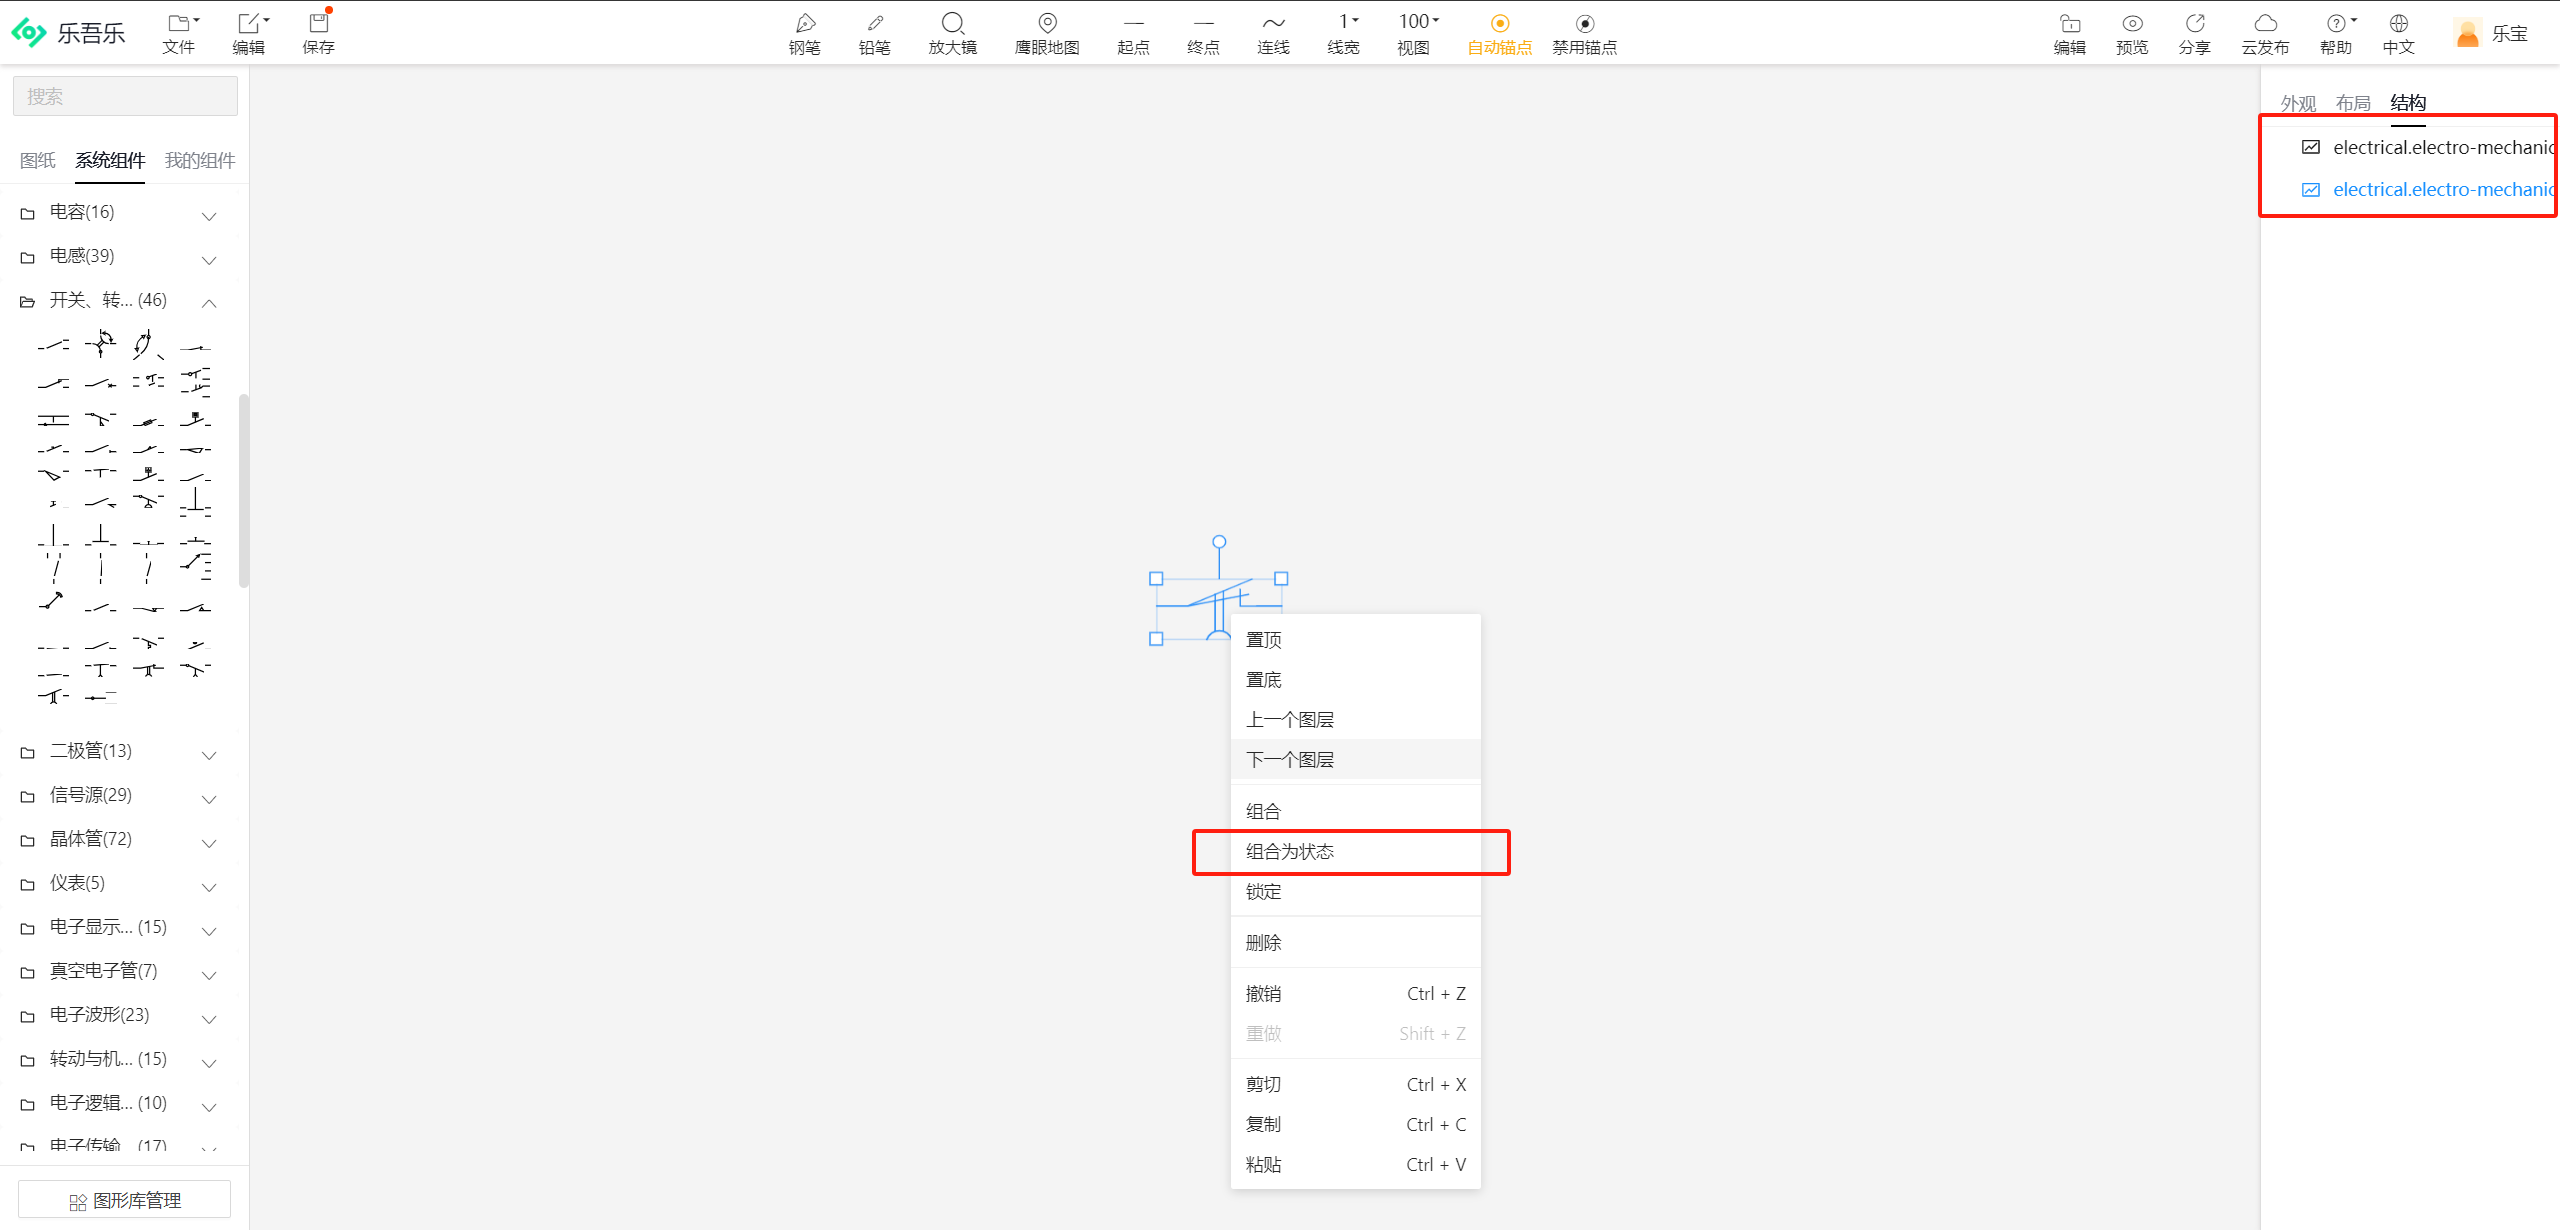Click the 图形库管理 button
This screenshot has height=1230, width=2560.
(x=124, y=1200)
